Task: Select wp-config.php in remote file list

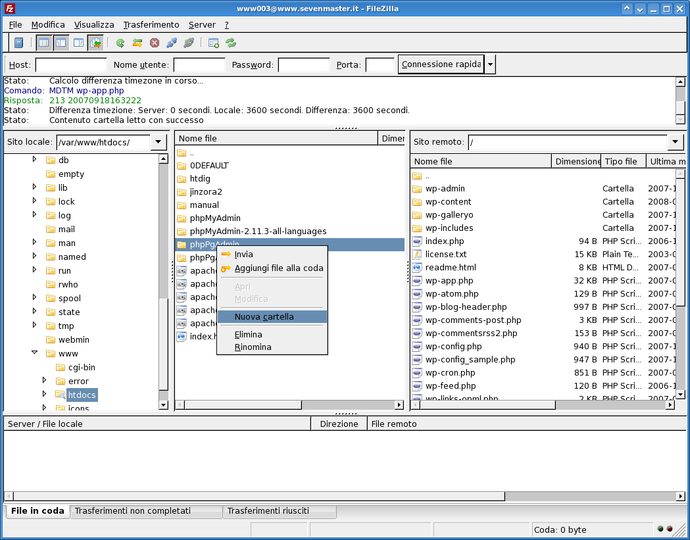Action: click(x=543, y=347)
